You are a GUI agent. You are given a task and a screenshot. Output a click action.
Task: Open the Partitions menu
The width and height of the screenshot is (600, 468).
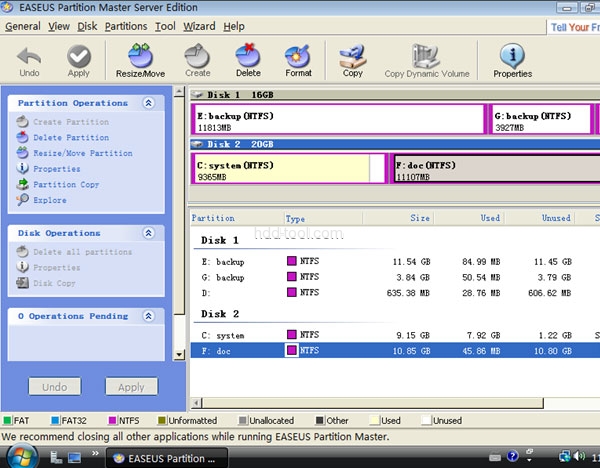126,26
